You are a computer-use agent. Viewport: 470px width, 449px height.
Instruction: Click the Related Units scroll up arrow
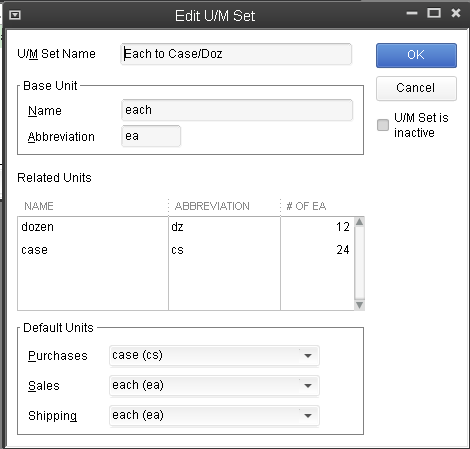point(359,222)
